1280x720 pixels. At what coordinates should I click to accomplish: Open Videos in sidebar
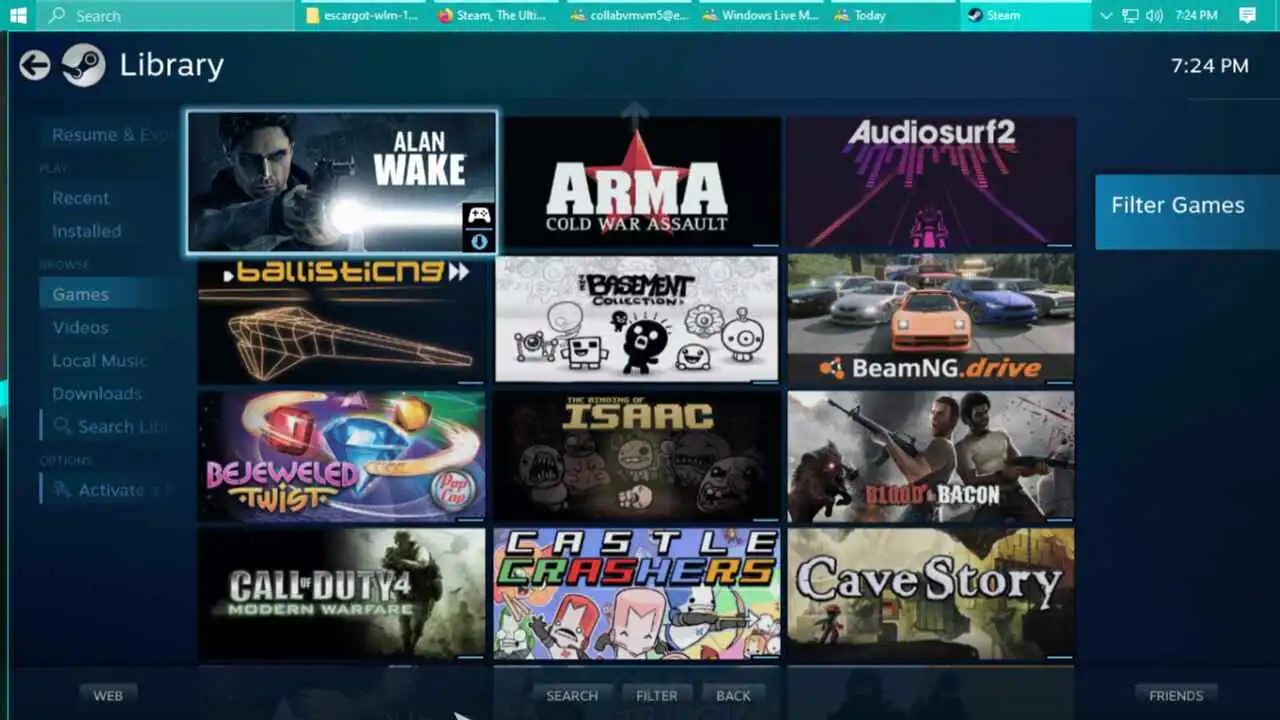pyautogui.click(x=80, y=327)
